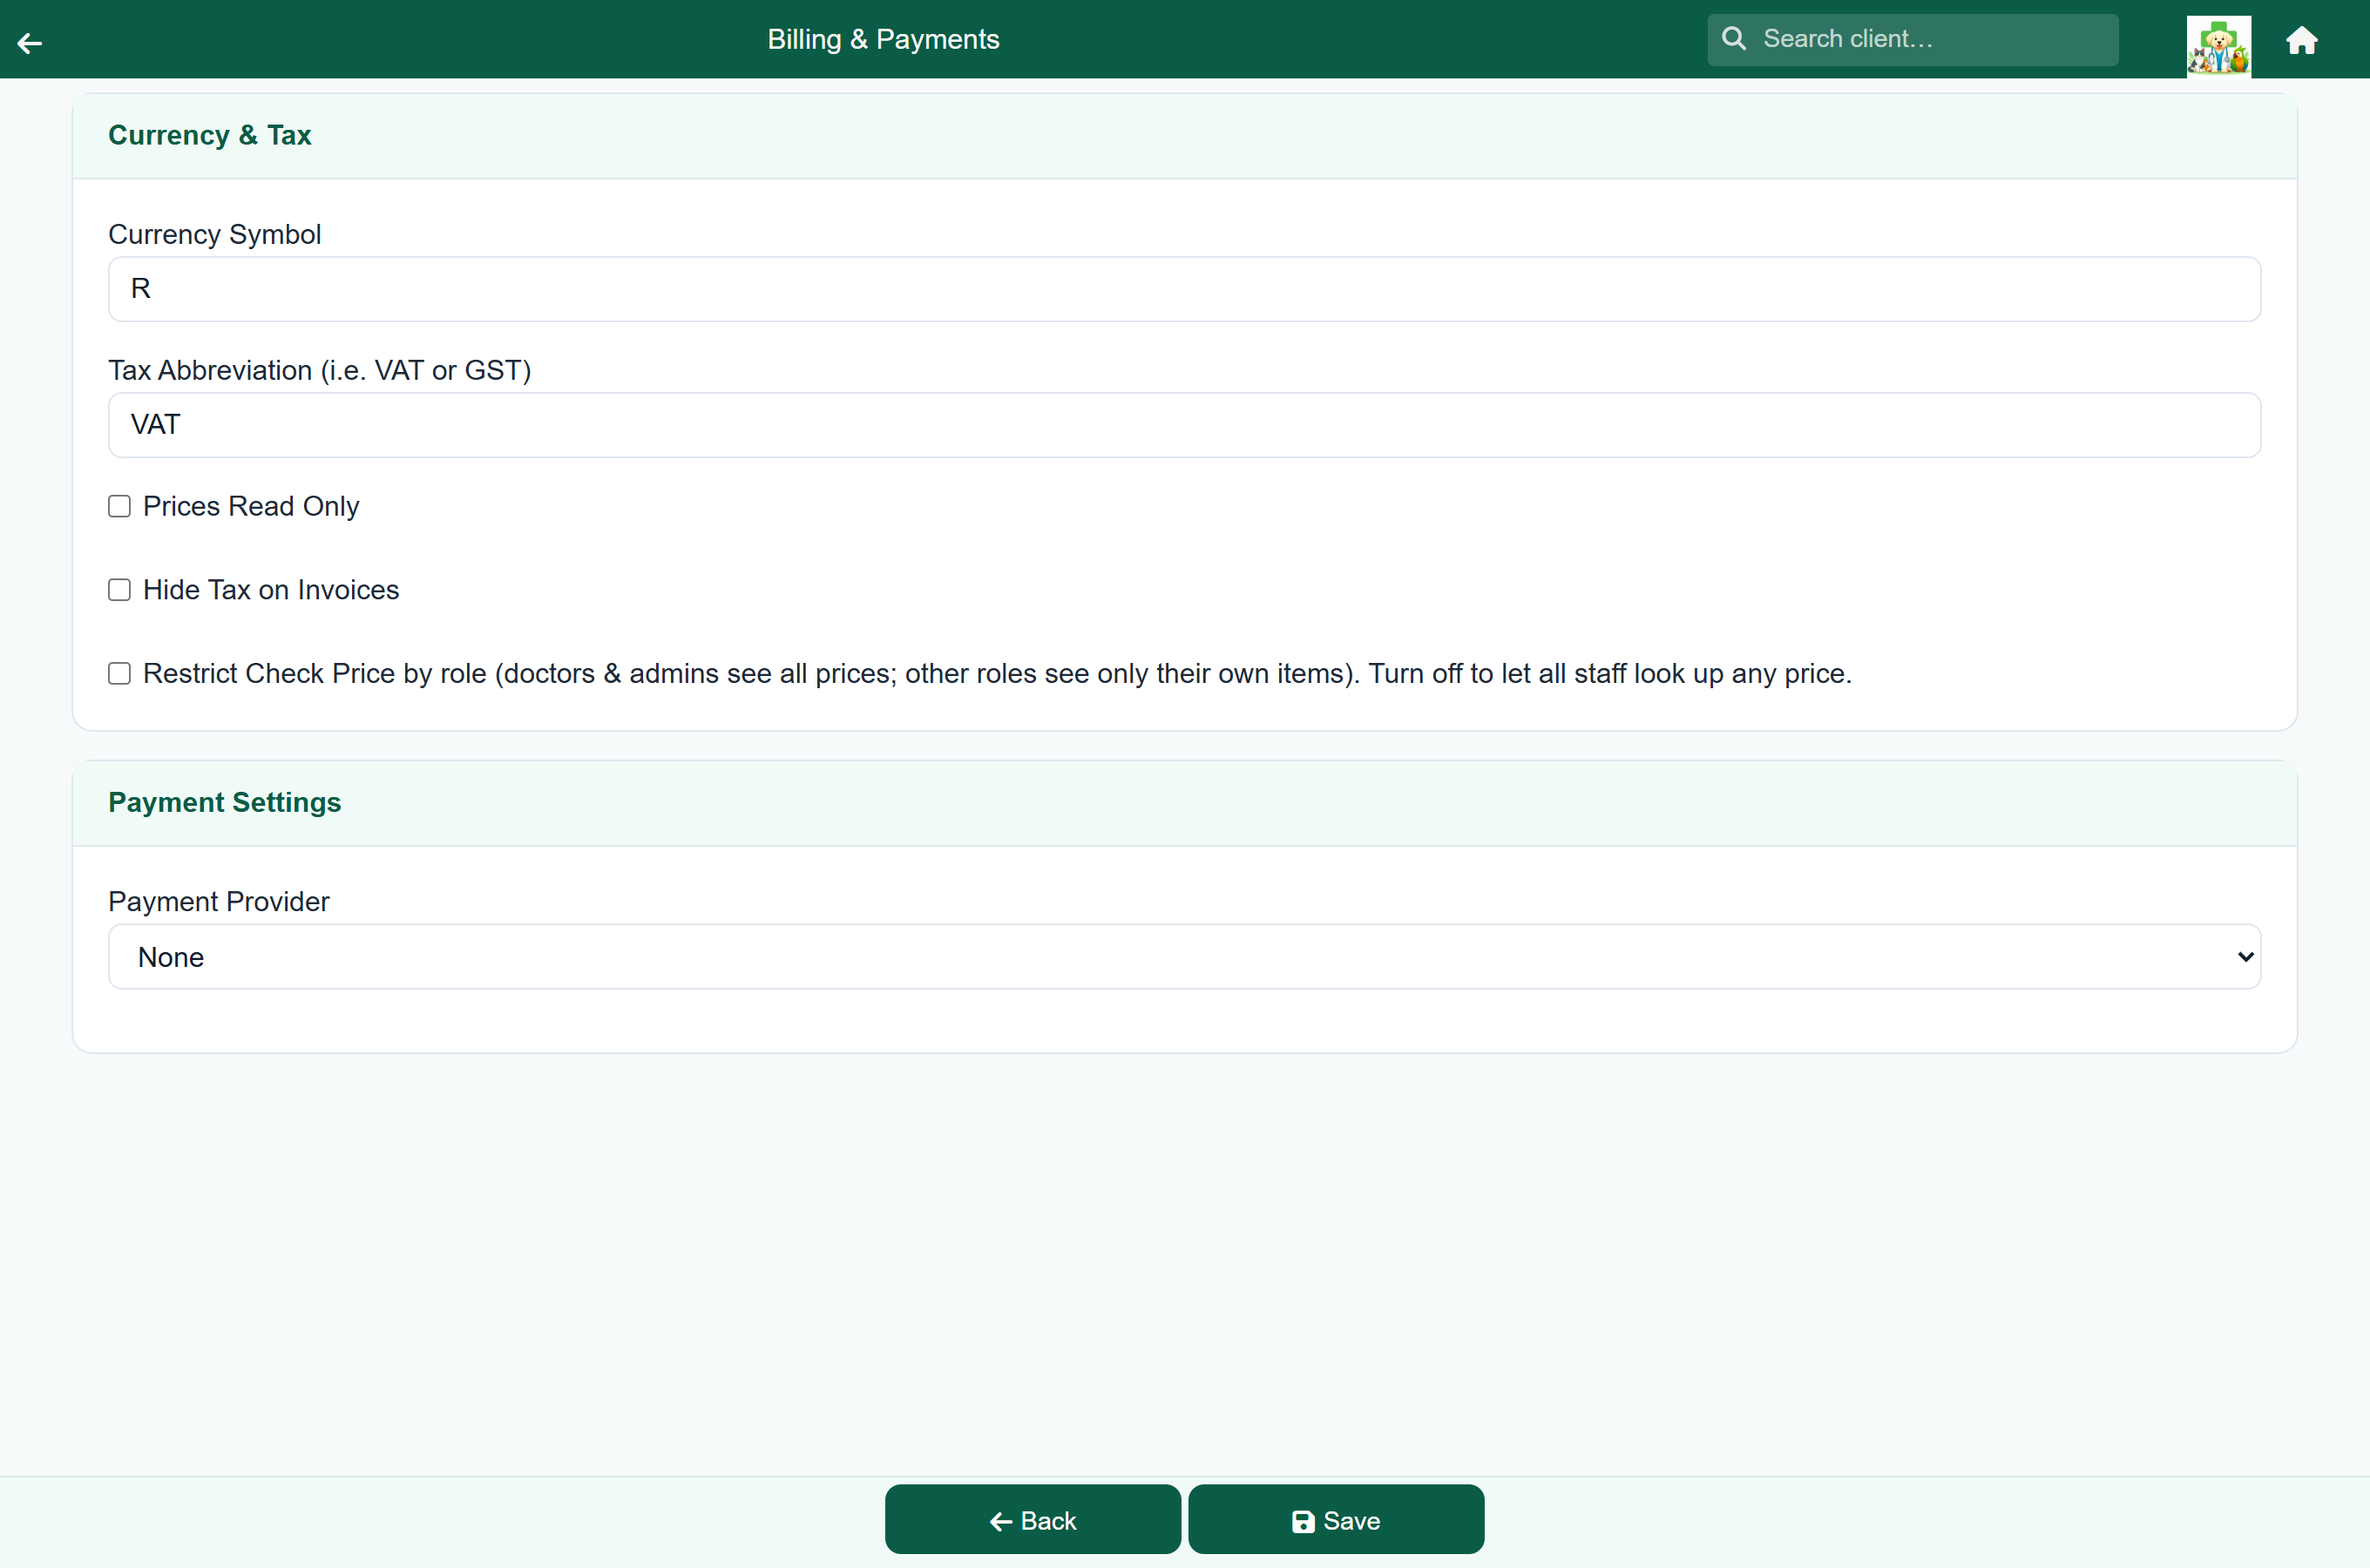Click the back arrow in header
The image size is (2370, 1568).
click(x=30, y=42)
